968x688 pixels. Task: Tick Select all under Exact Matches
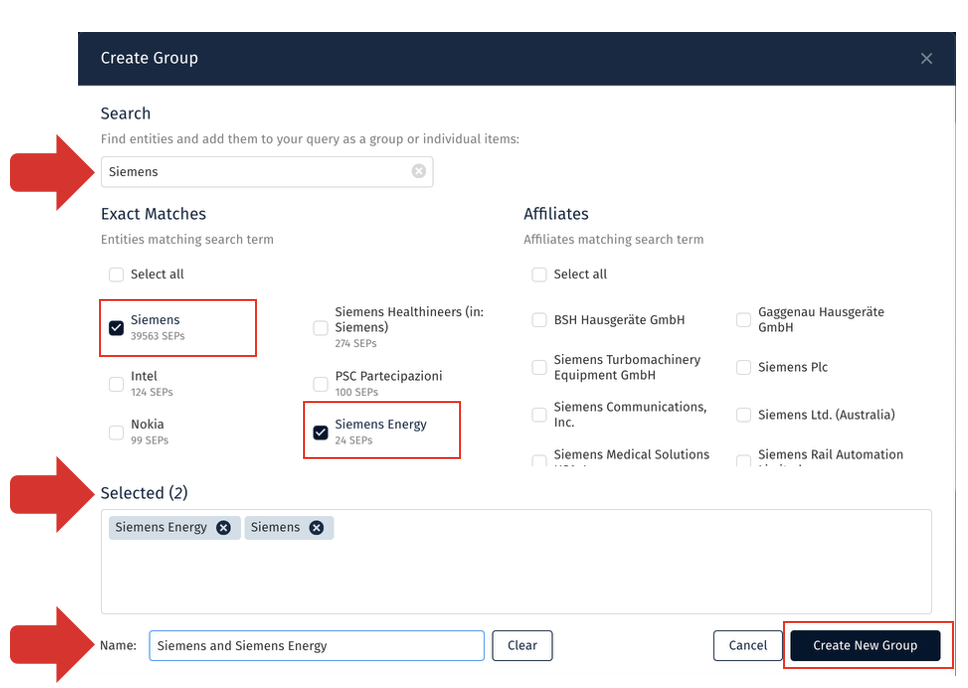click(x=116, y=274)
